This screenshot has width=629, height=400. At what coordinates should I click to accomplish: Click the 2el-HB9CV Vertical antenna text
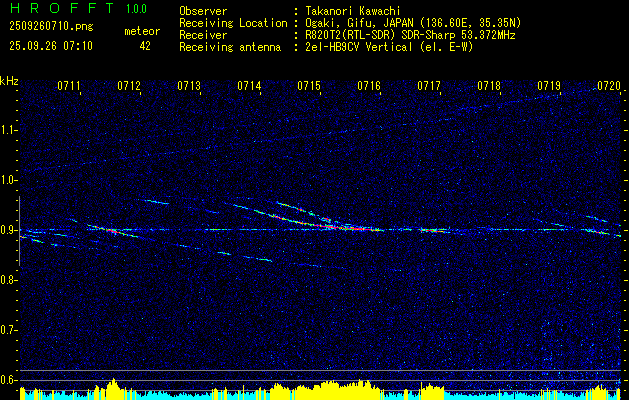(389, 47)
